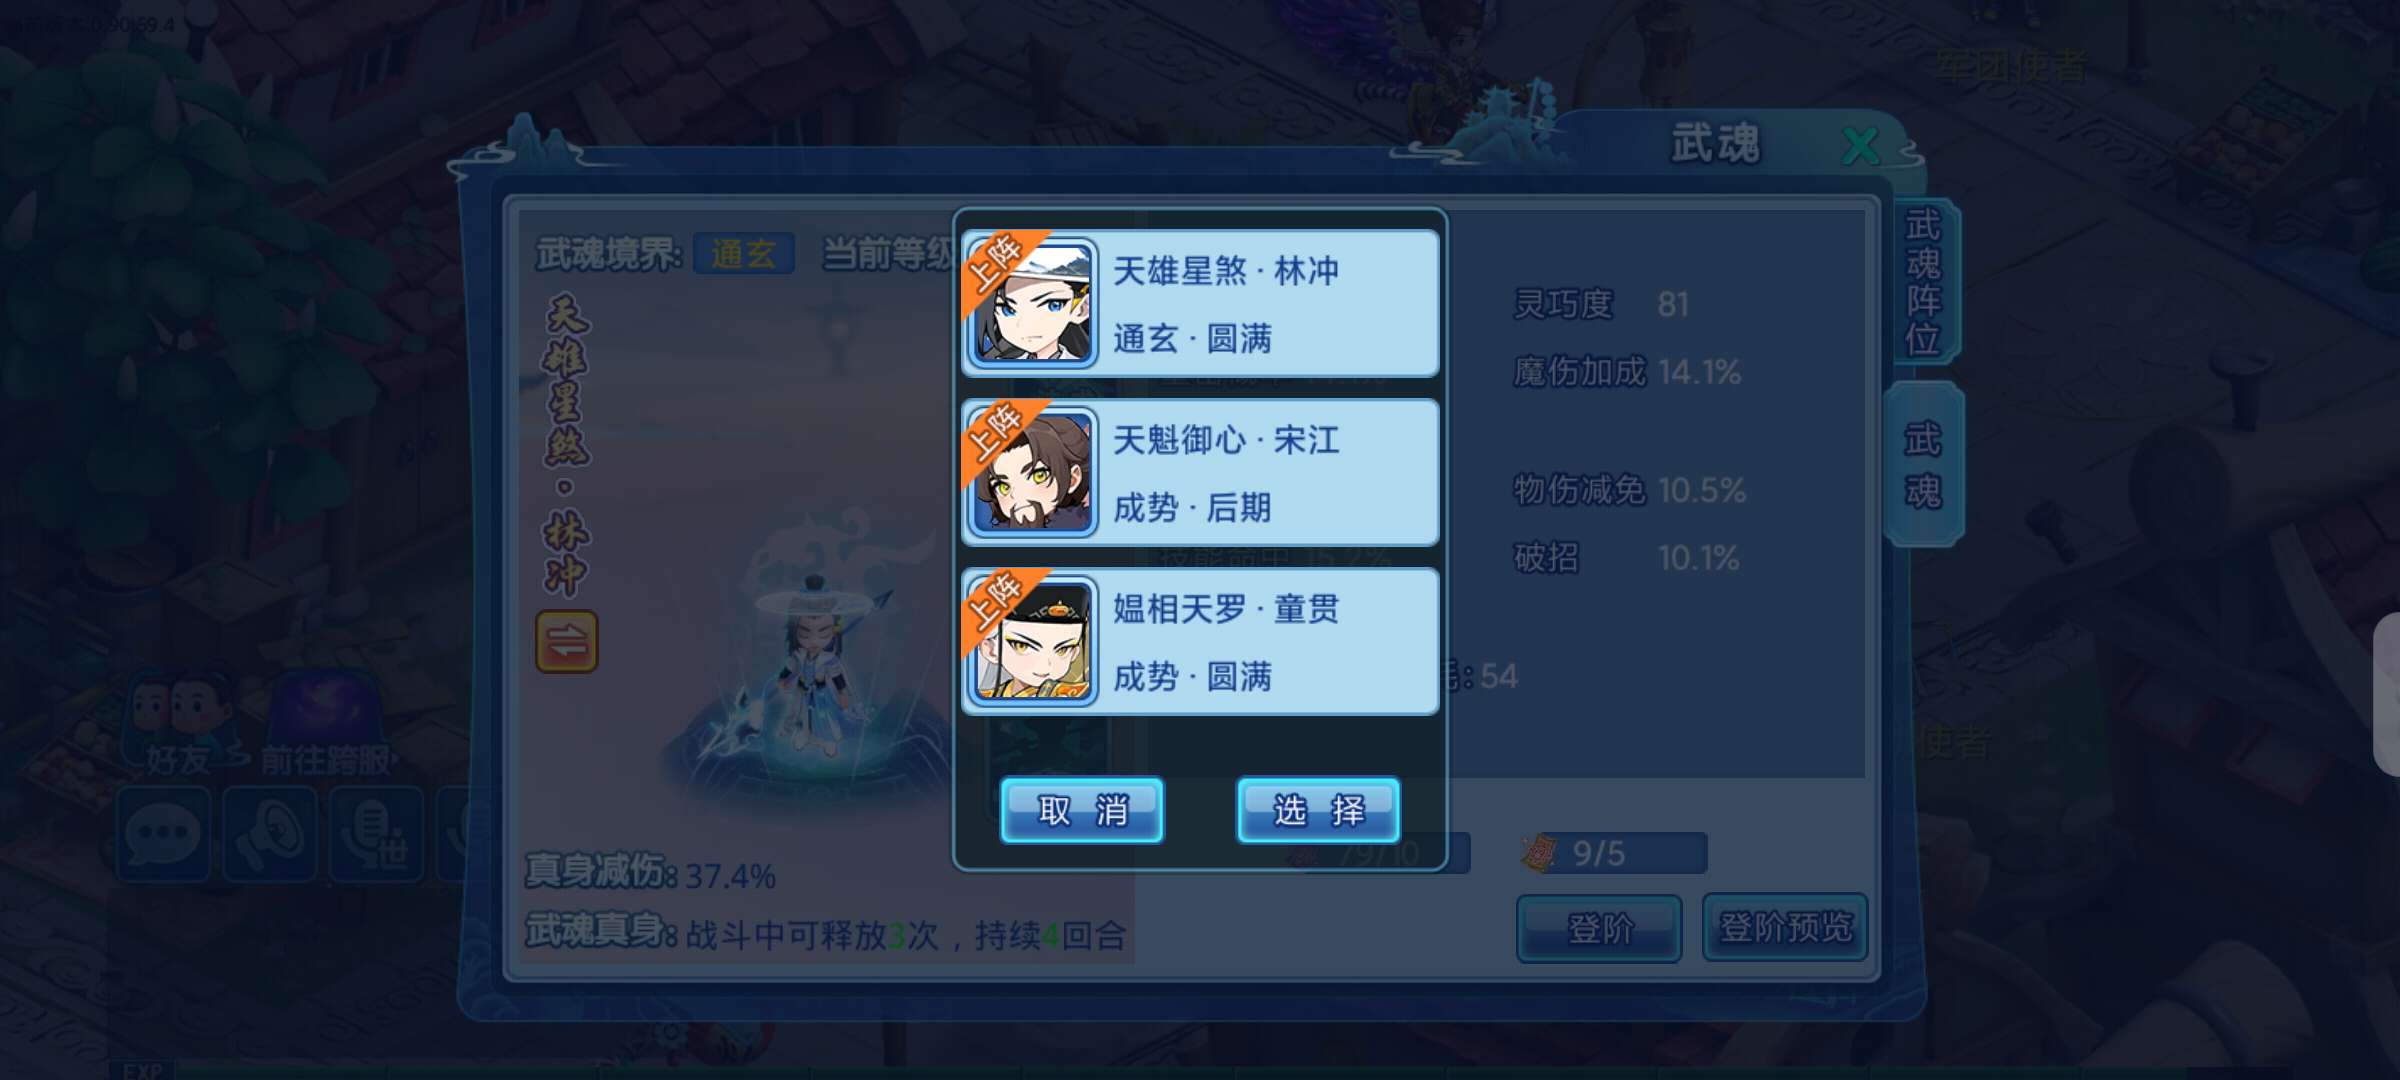2400x1080 pixels.
Task: Choose the 天魁御心·宋江 list entry
Action: (x=1200, y=473)
